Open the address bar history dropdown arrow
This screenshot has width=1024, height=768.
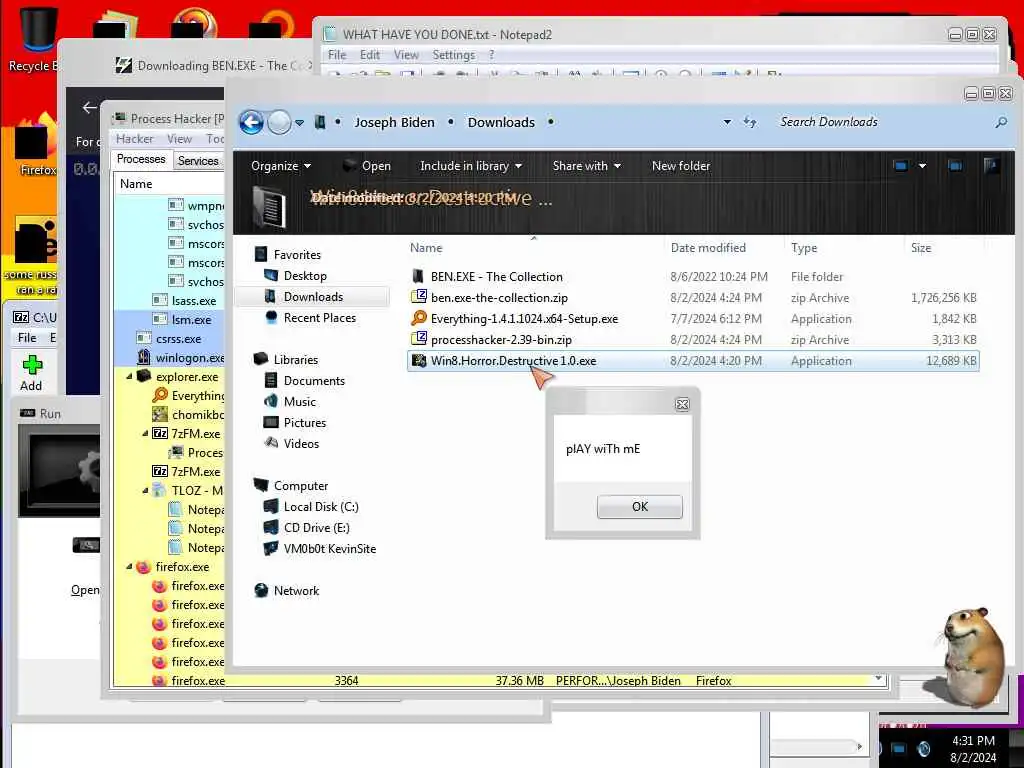727,122
